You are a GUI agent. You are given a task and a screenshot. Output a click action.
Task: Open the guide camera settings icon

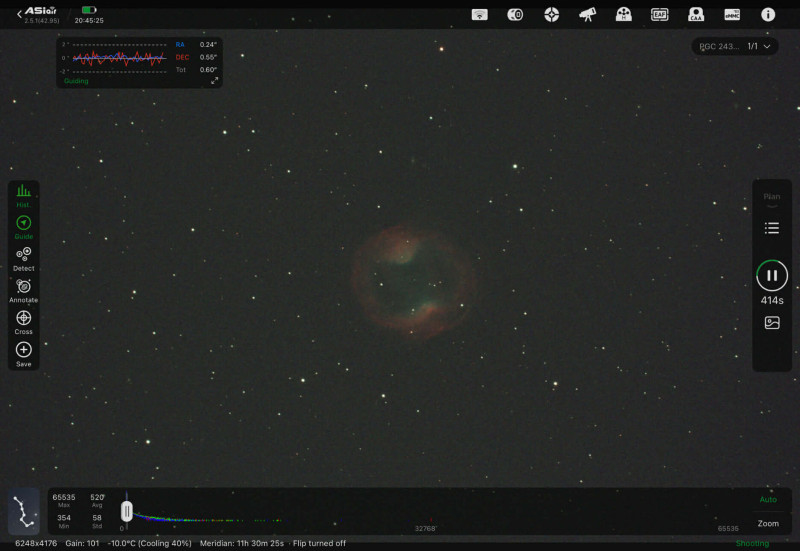coord(551,15)
